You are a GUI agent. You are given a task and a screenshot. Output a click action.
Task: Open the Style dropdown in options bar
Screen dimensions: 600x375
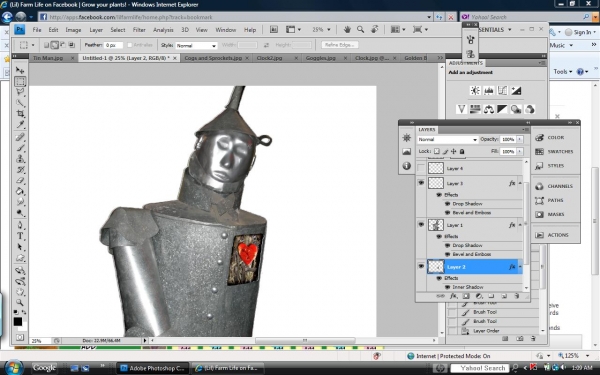[x=196, y=45]
